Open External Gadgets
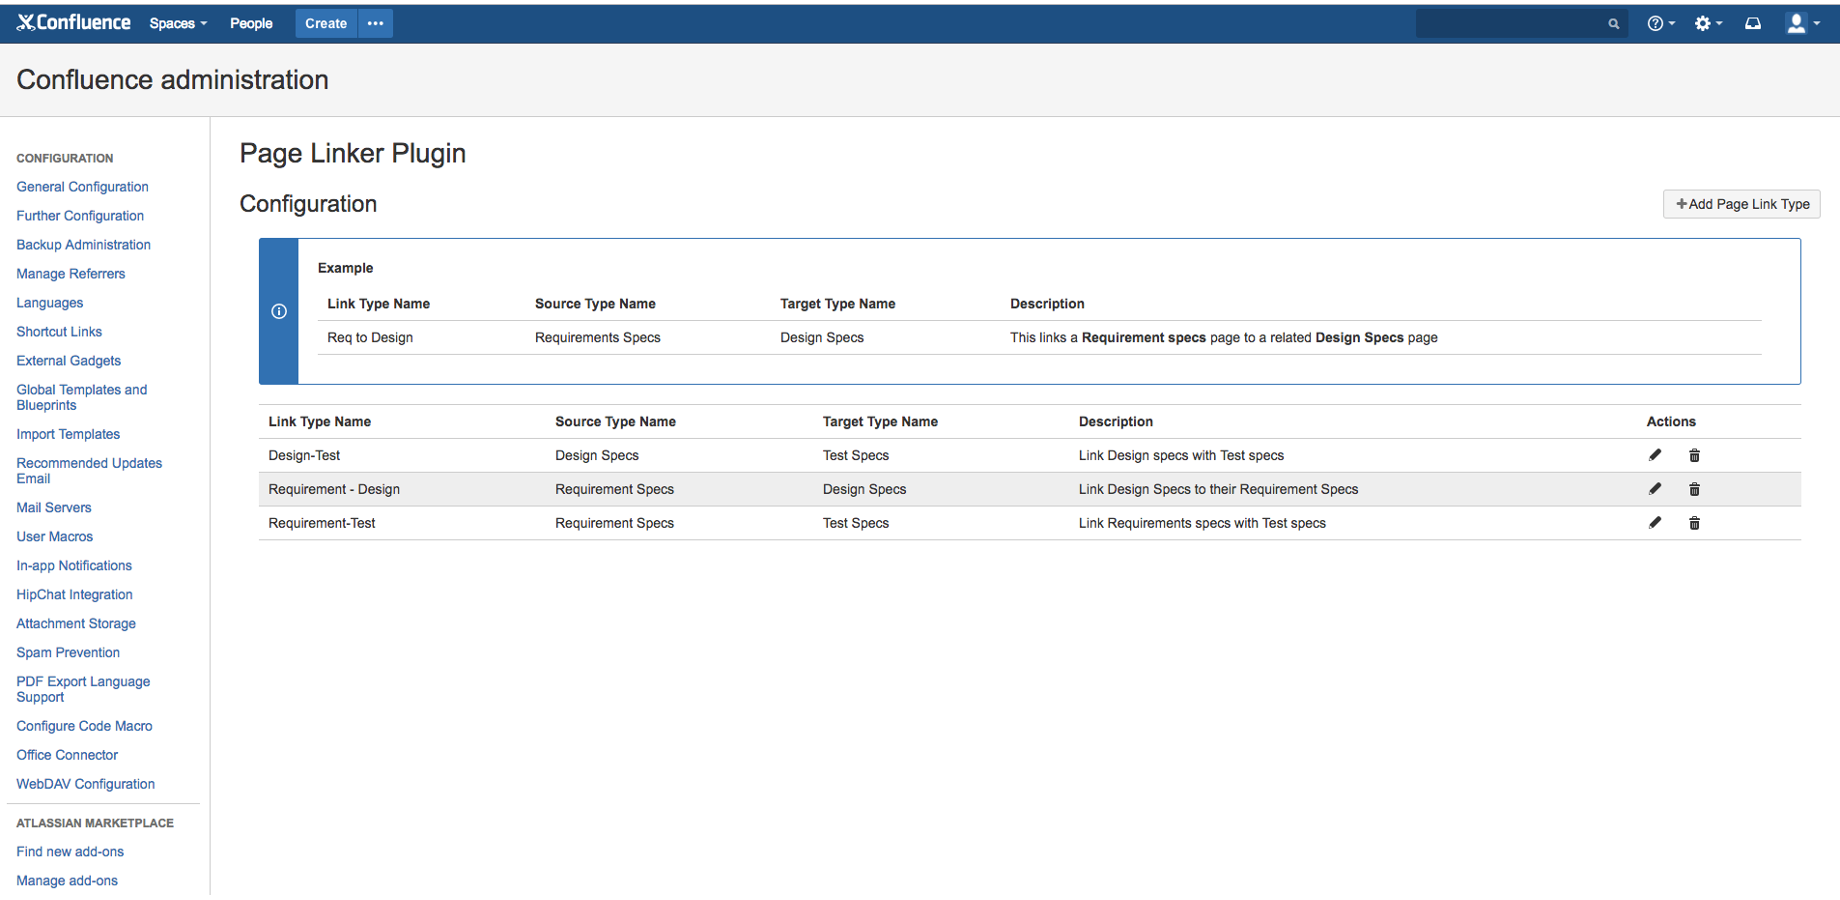The height and width of the screenshot is (900, 1840). click(68, 361)
